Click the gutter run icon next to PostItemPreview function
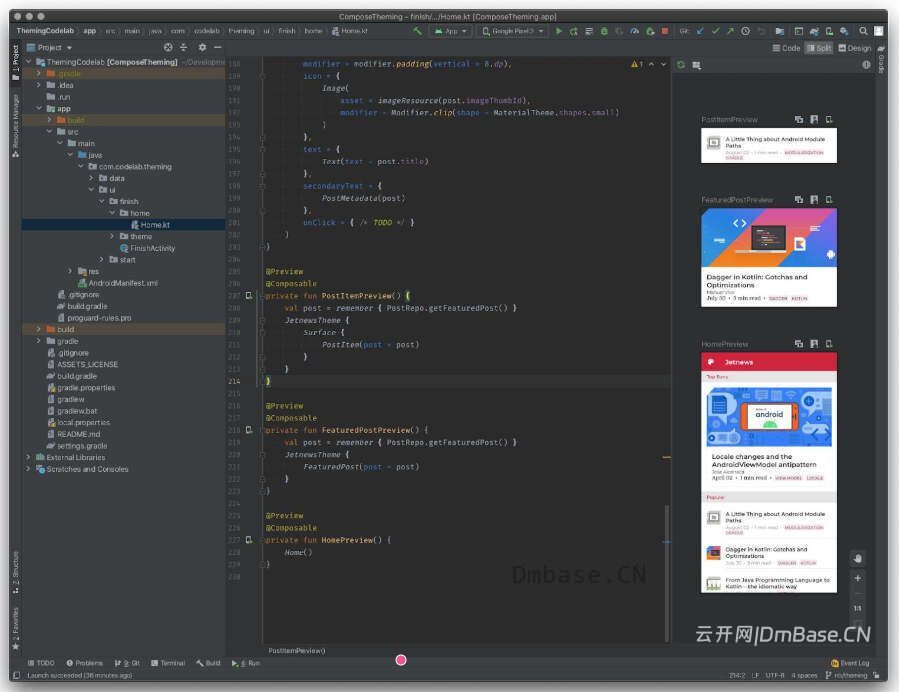 click(249, 295)
